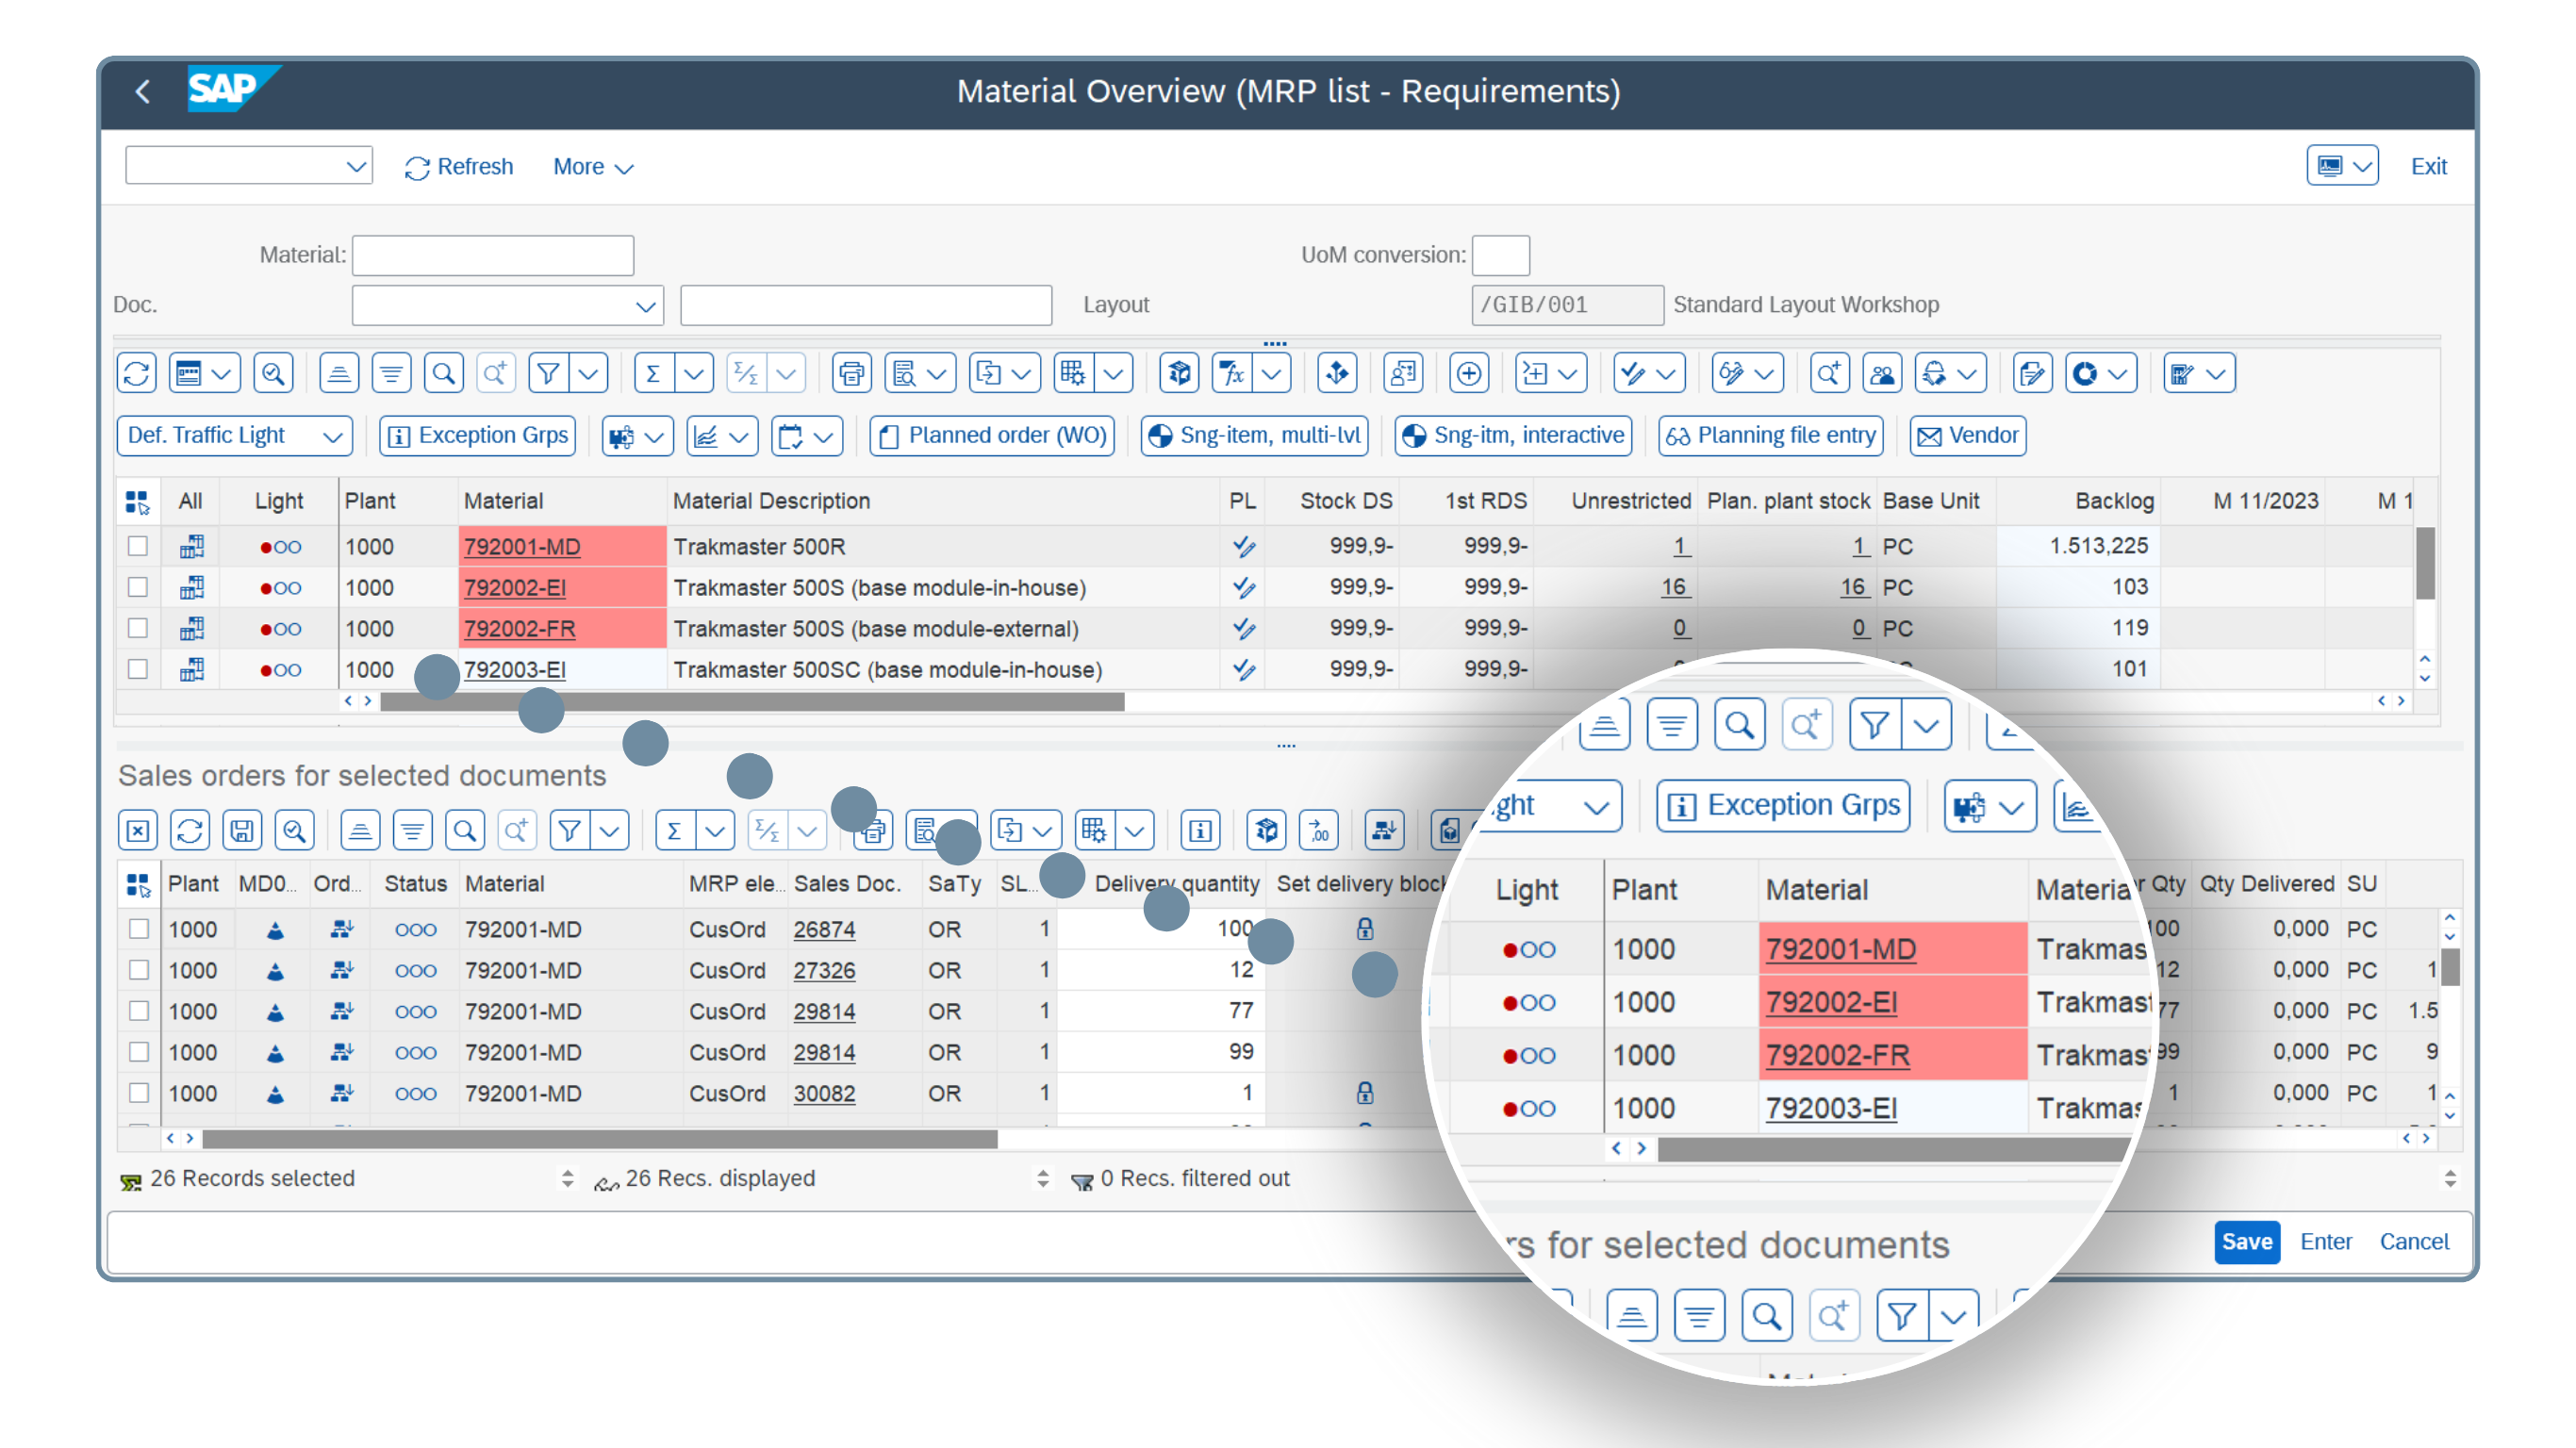Click the Exception Grps button
2576x1448 pixels.
pyautogui.click(x=478, y=436)
